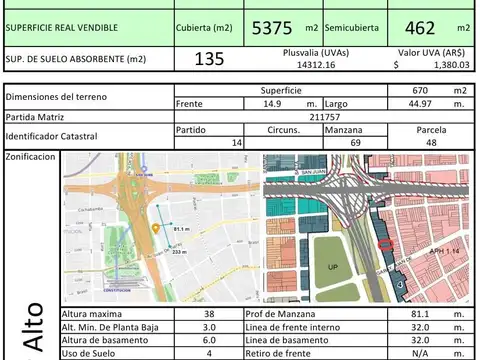Click the Prof de Manzana label
This screenshot has width=480, height=360.
(x=280, y=314)
